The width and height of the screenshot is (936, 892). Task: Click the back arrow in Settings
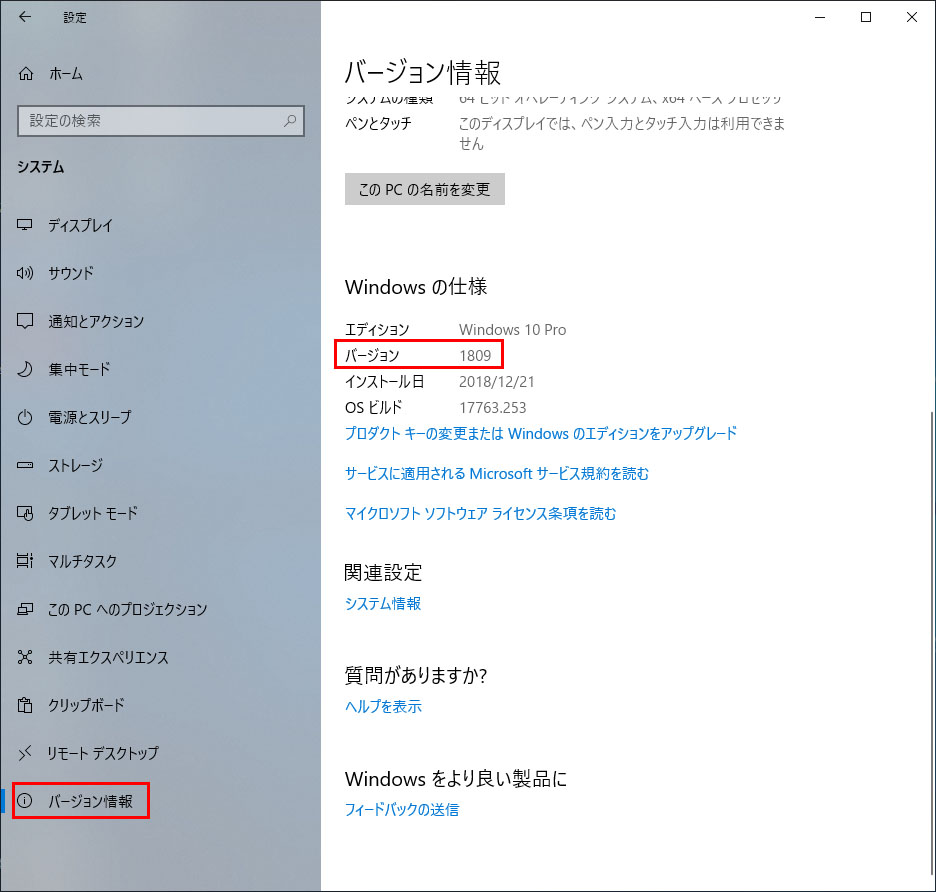point(24,17)
